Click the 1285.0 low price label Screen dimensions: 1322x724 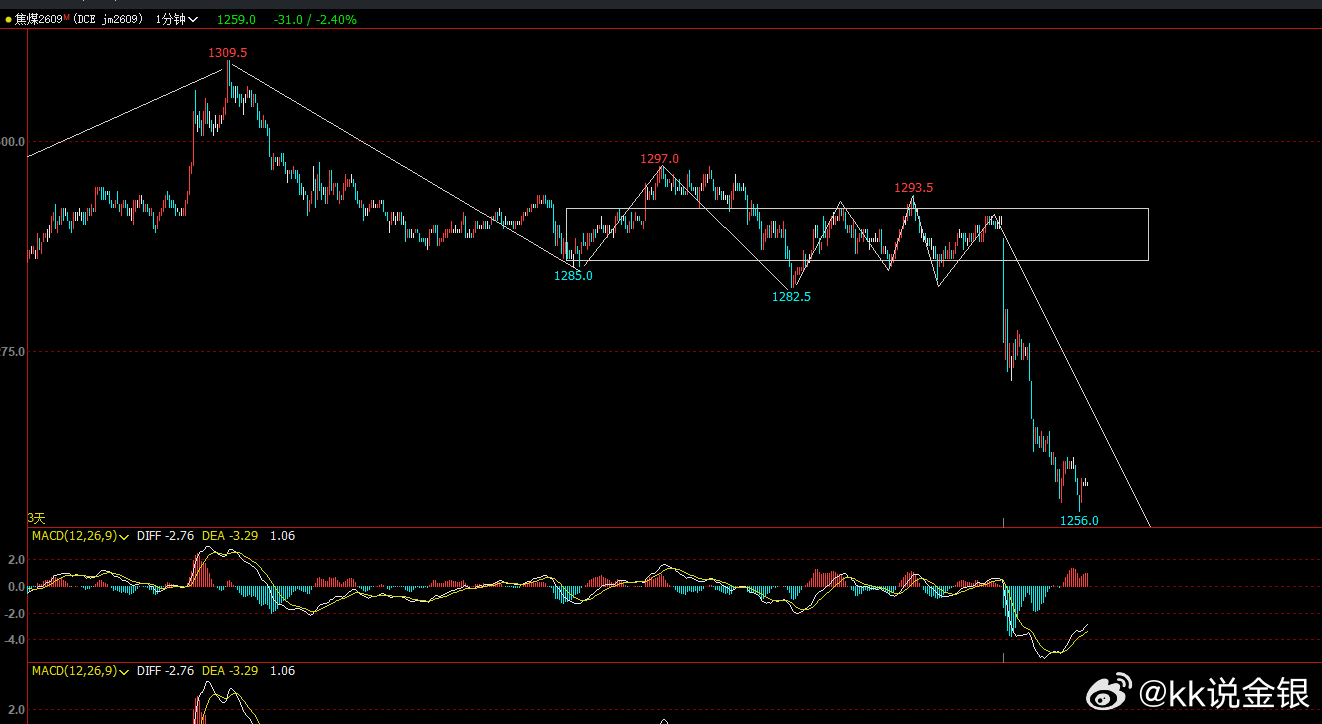pyautogui.click(x=573, y=275)
